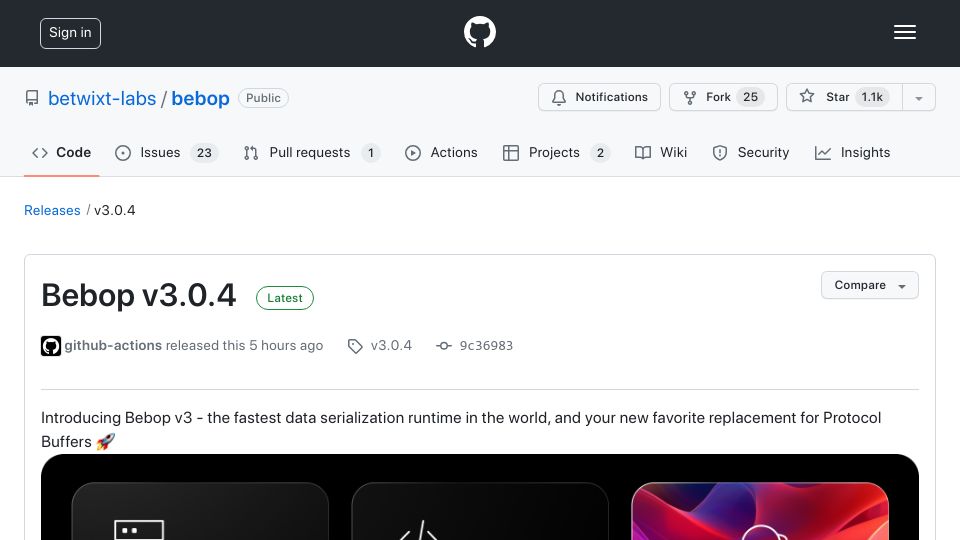Open the github-actions author link
This screenshot has width=960, height=540.
tap(113, 345)
